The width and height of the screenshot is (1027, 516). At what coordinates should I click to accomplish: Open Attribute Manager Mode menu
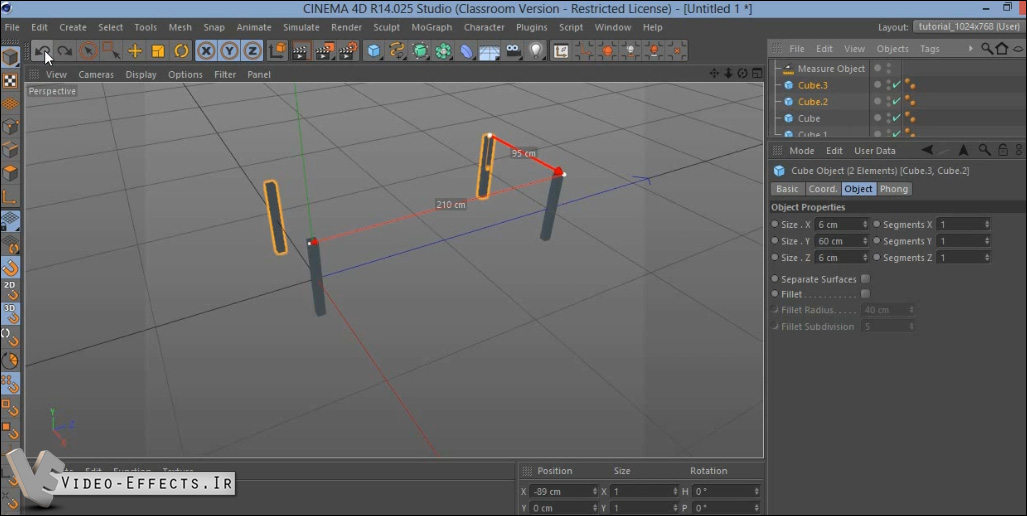pyautogui.click(x=802, y=151)
